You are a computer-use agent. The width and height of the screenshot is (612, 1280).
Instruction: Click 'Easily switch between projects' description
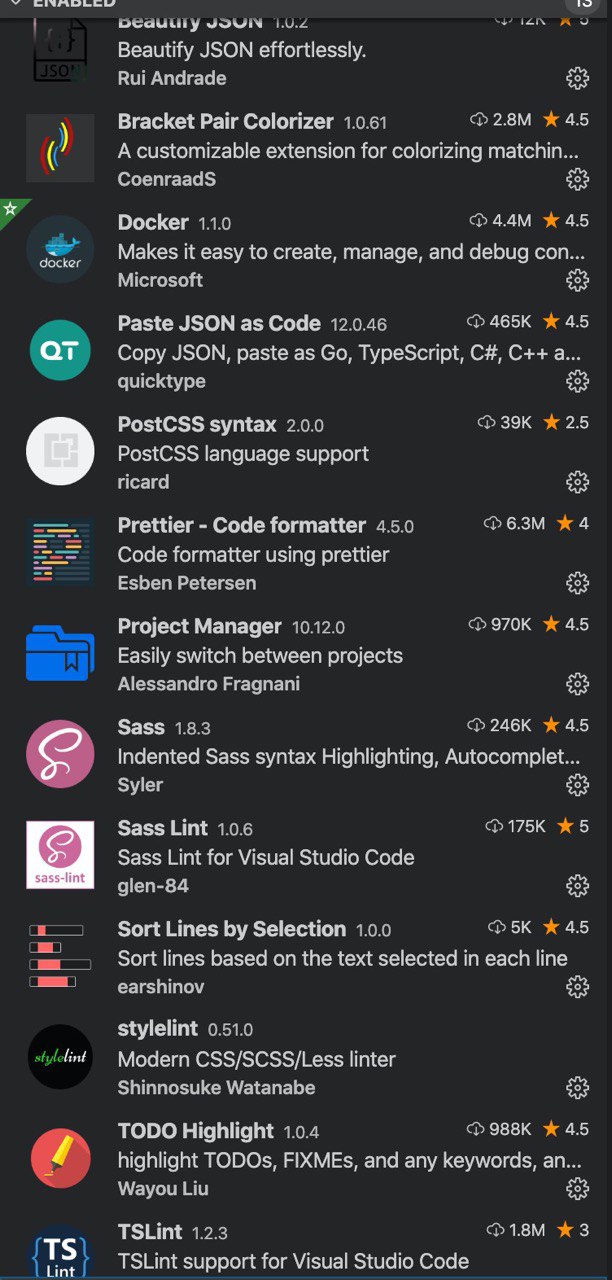[260, 656]
